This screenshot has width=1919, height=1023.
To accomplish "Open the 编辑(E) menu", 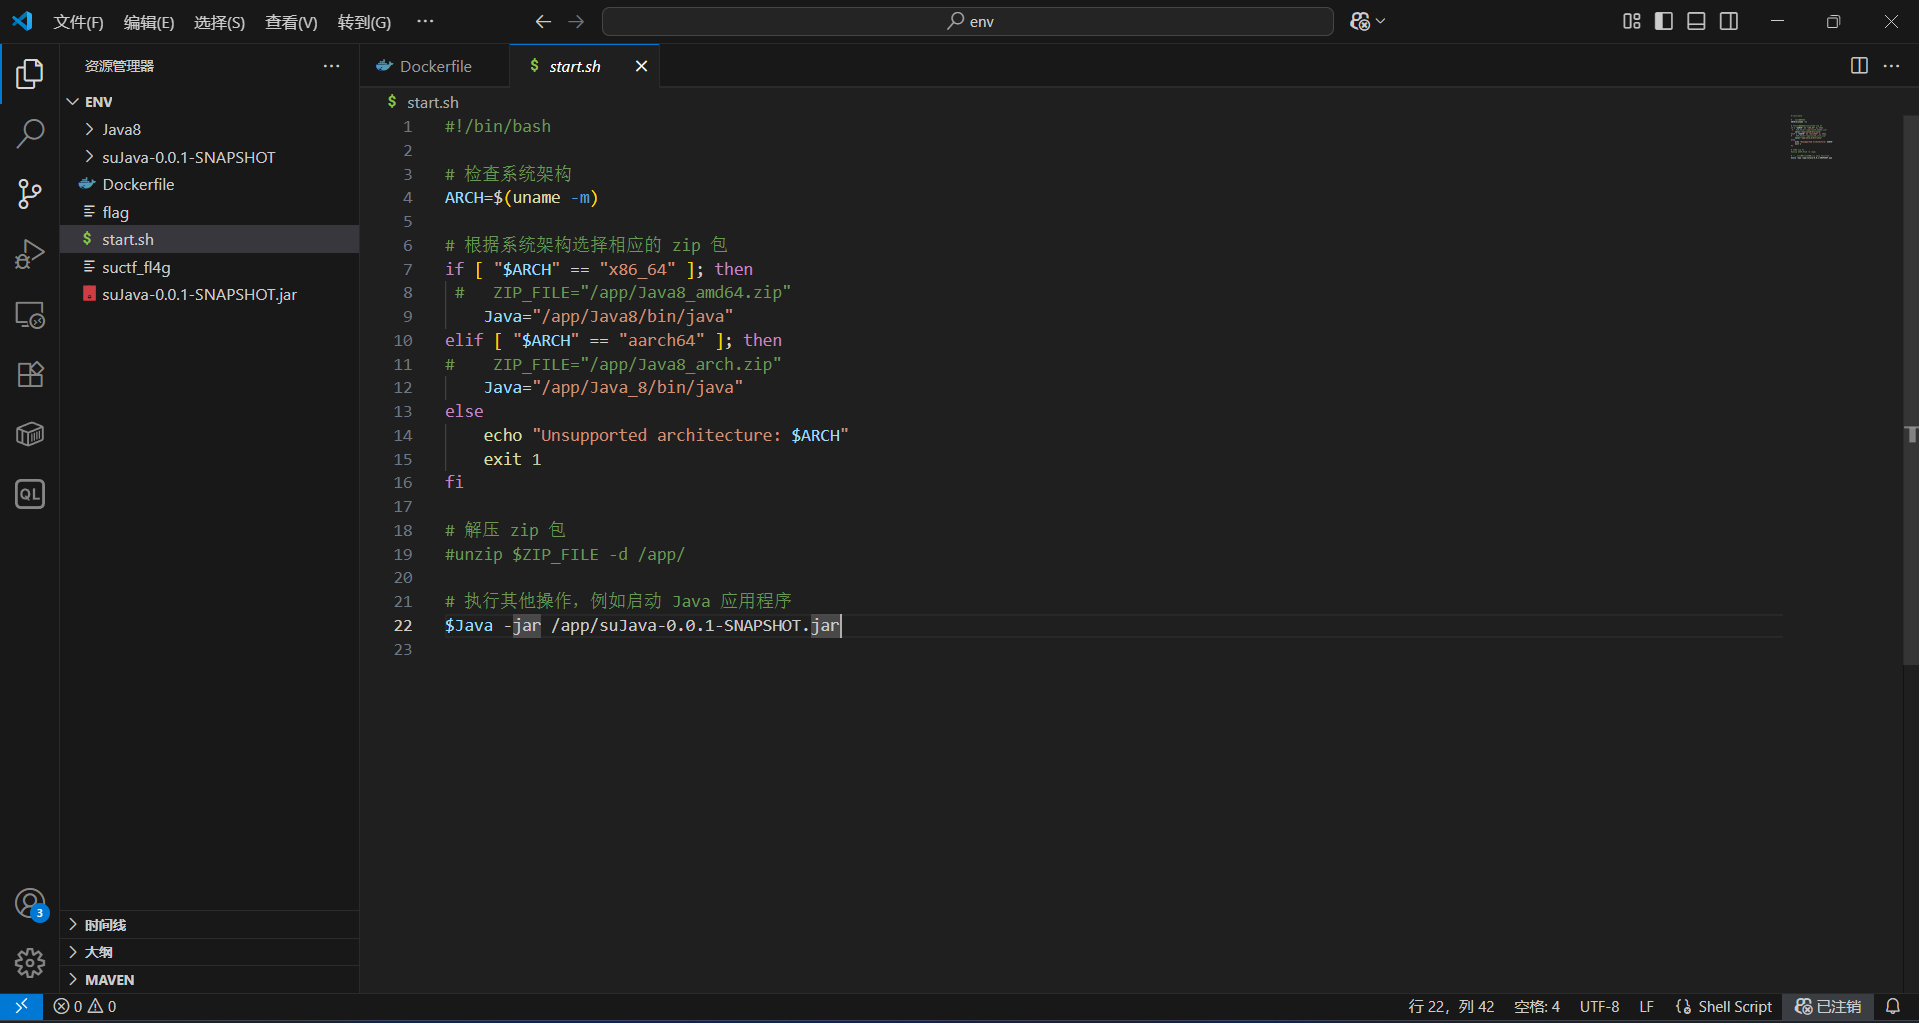I will coord(149,22).
